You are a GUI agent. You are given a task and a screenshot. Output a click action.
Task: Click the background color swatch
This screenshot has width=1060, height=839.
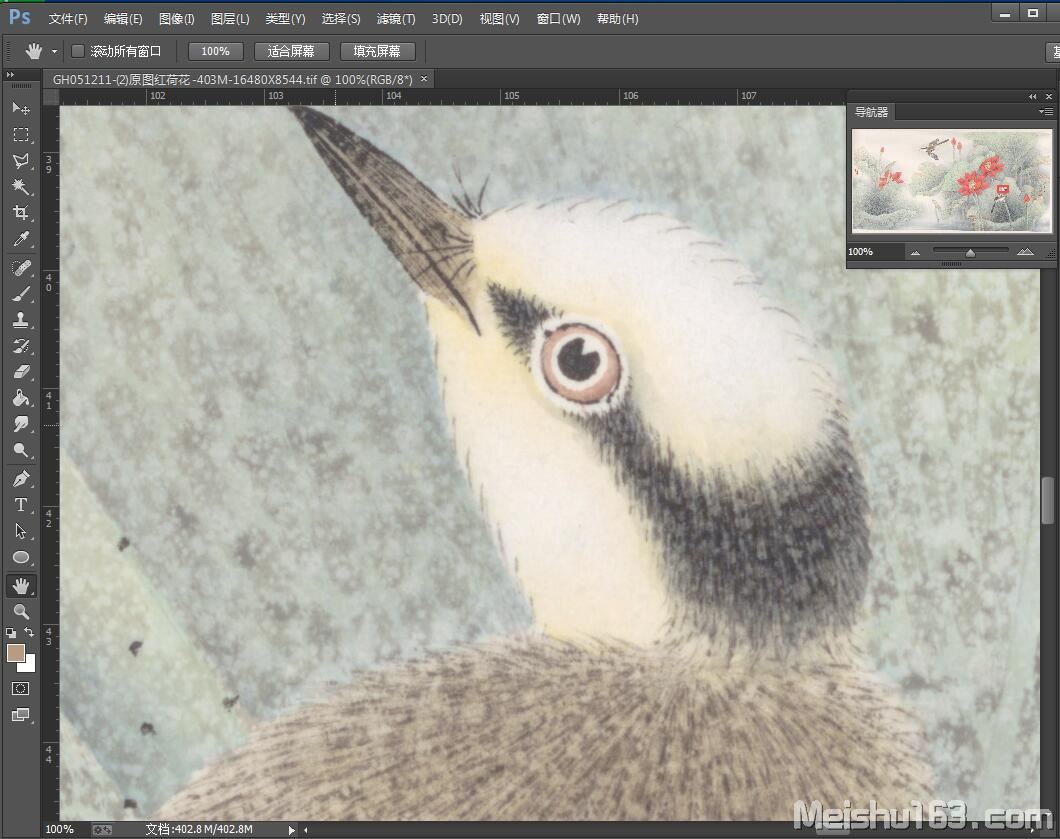coord(29,665)
